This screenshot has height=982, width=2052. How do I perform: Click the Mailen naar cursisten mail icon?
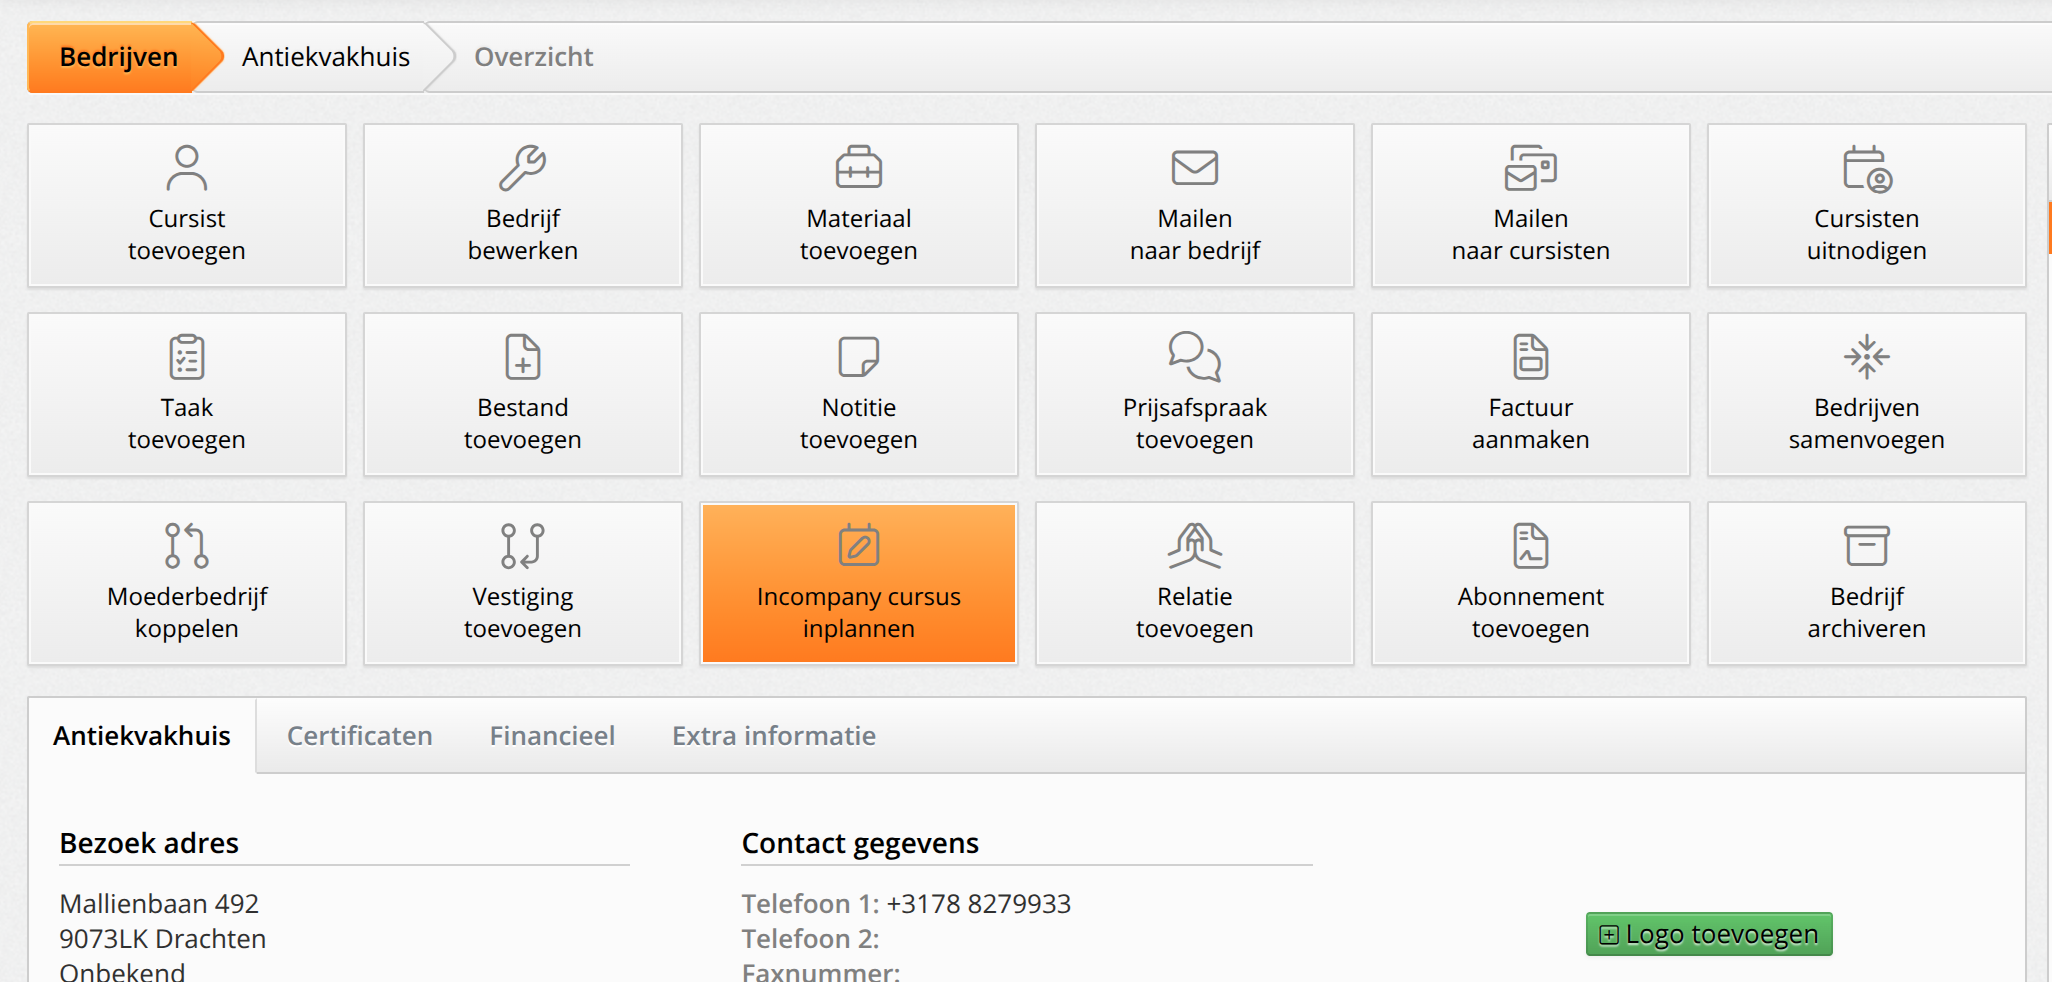1531,168
